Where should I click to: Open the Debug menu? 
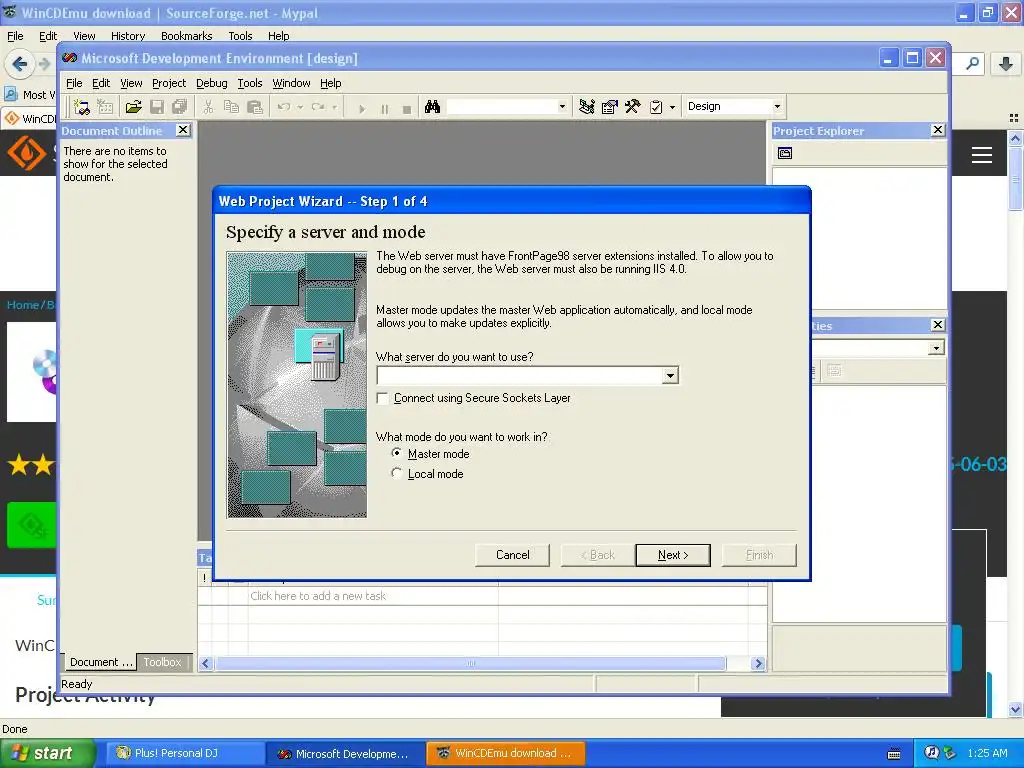(212, 83)
